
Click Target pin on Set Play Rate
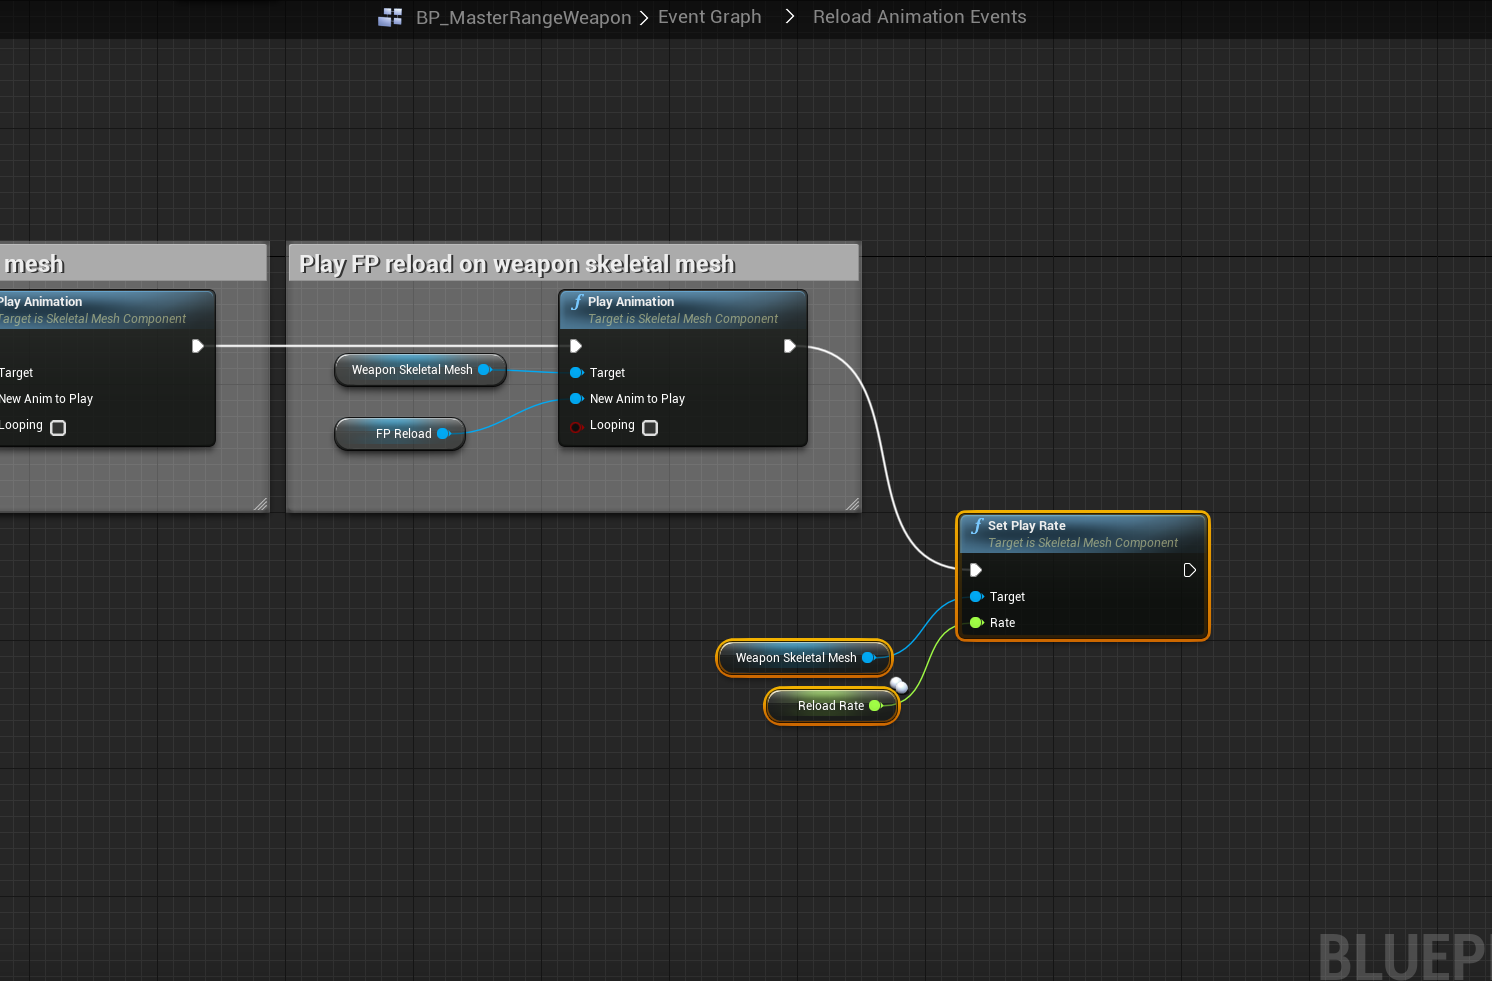click(976, 597)
